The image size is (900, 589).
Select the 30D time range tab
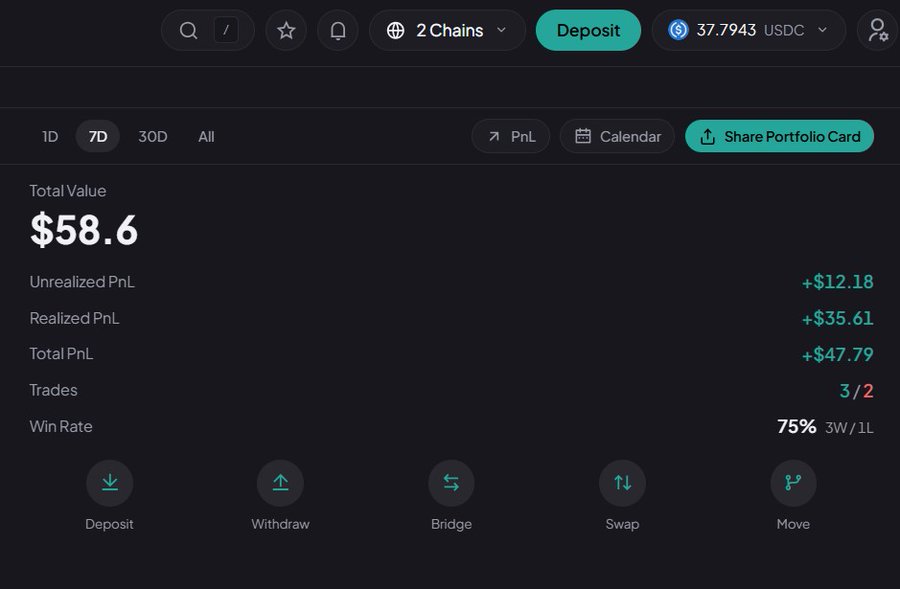pyautogui.click(x=153, y=137)
